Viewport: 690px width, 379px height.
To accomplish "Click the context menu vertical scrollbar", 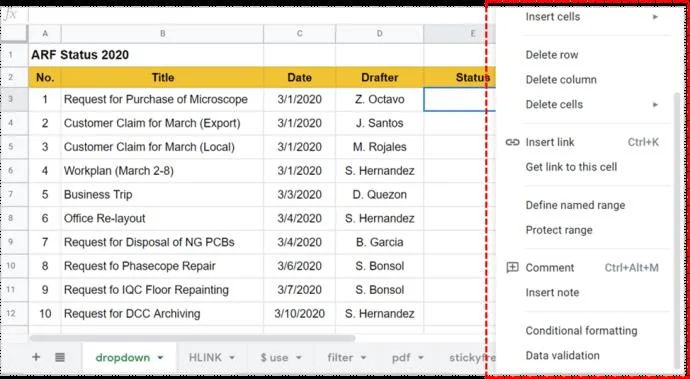I will point(677,231).
